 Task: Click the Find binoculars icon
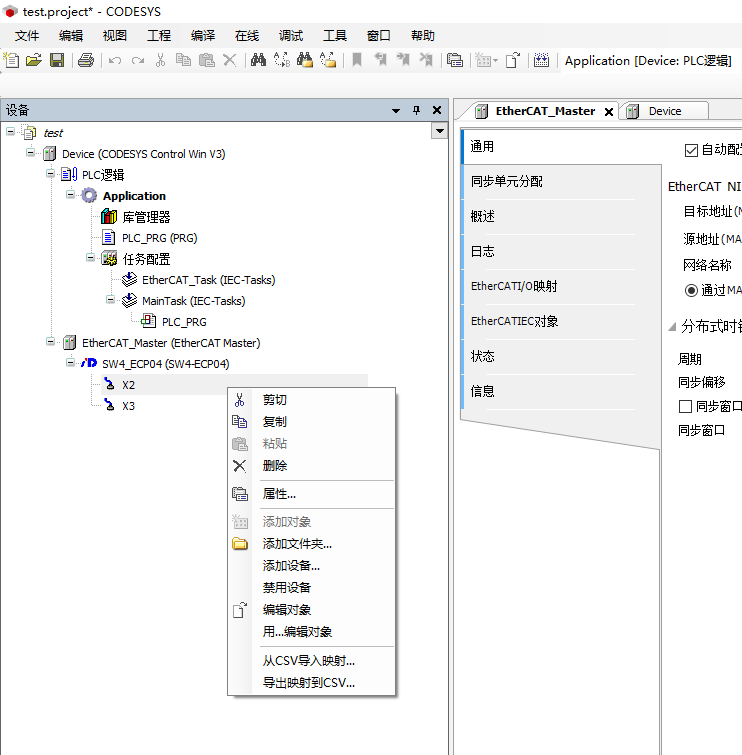point(259,60)
